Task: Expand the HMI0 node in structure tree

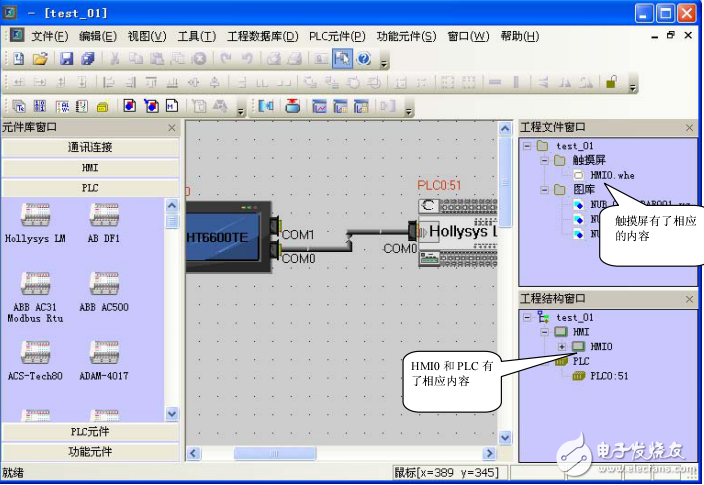Action: (x=561, y=346)
